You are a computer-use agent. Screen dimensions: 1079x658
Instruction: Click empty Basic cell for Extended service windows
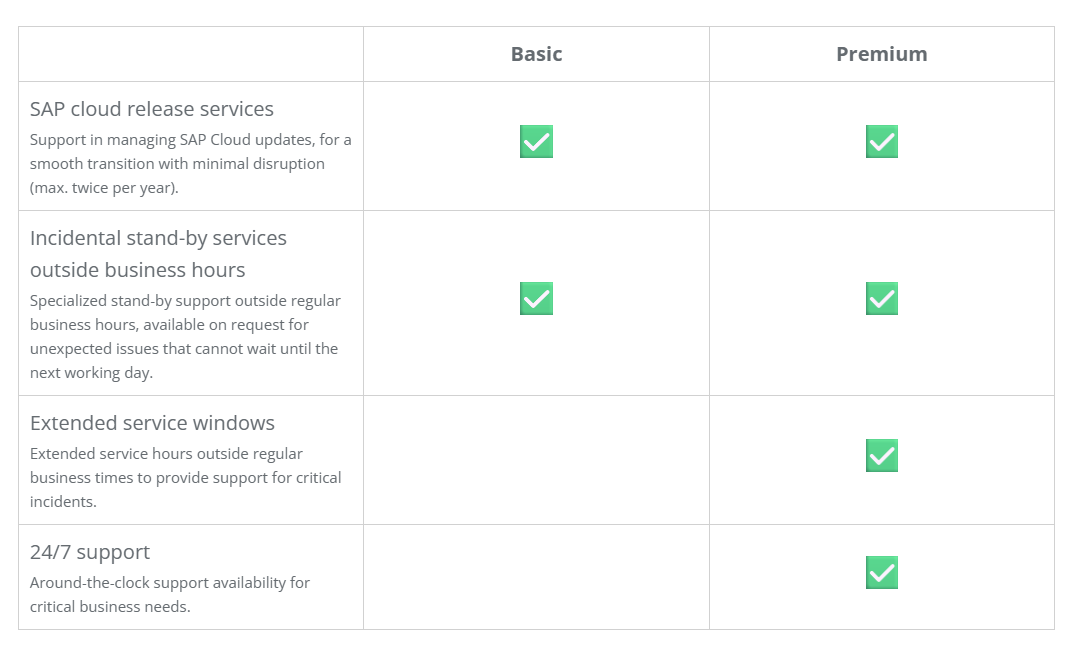point(536,460)
